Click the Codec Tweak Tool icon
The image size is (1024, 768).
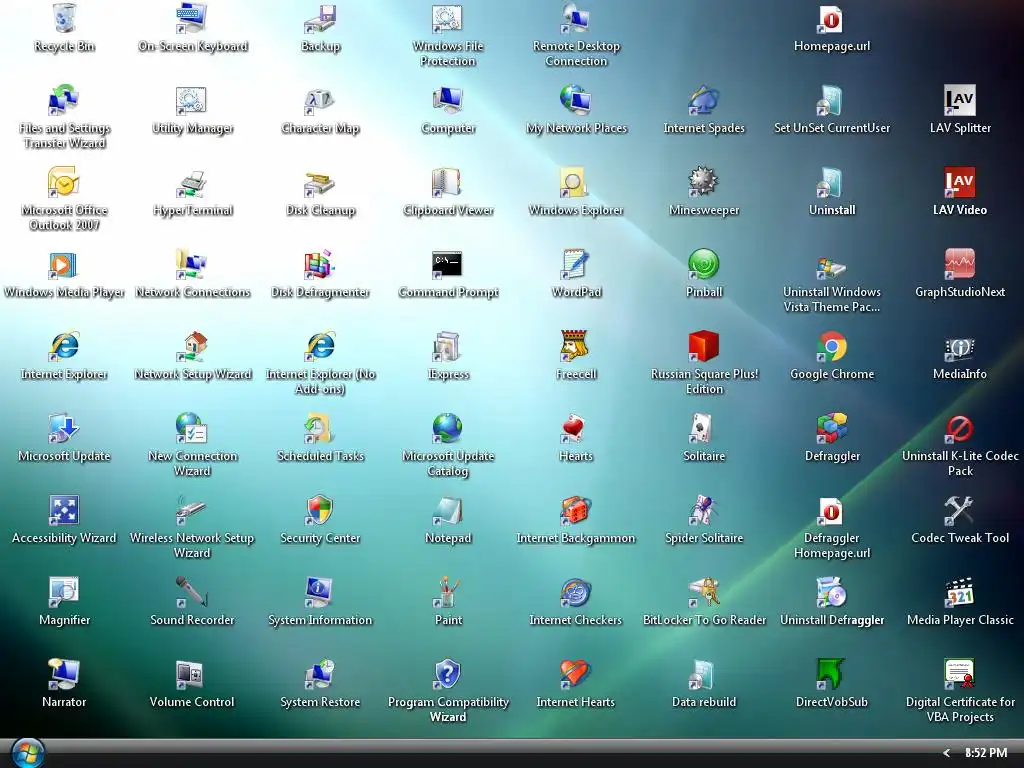[x=960, y=510]
